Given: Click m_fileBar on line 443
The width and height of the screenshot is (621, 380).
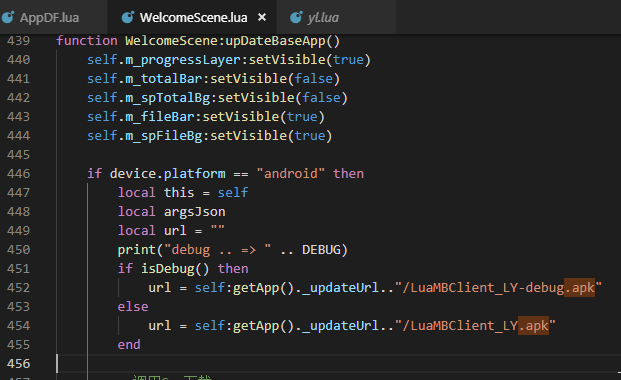Looking at the screenshot, I should [x=160, y=117].
